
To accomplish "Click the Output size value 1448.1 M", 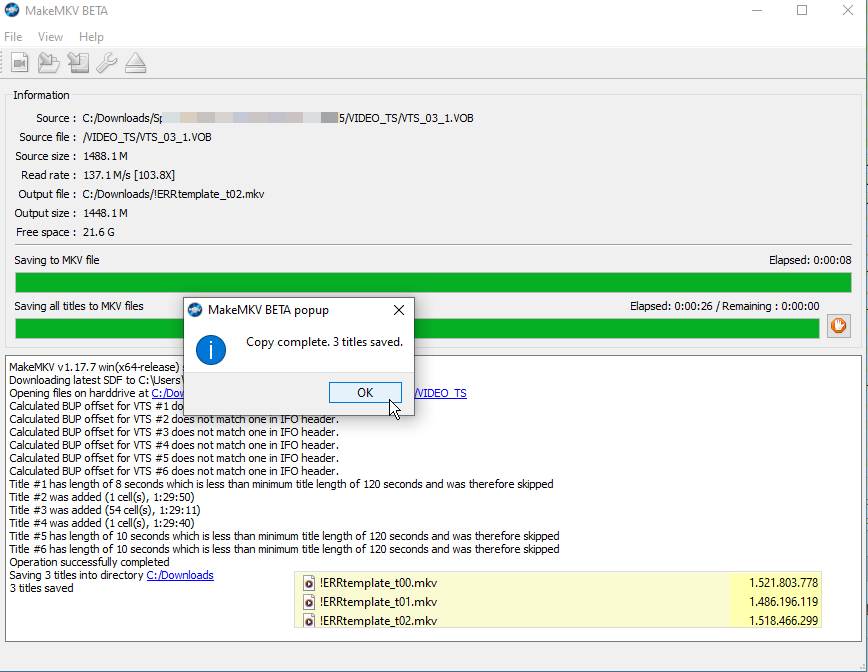I will (x=105, y=213).
